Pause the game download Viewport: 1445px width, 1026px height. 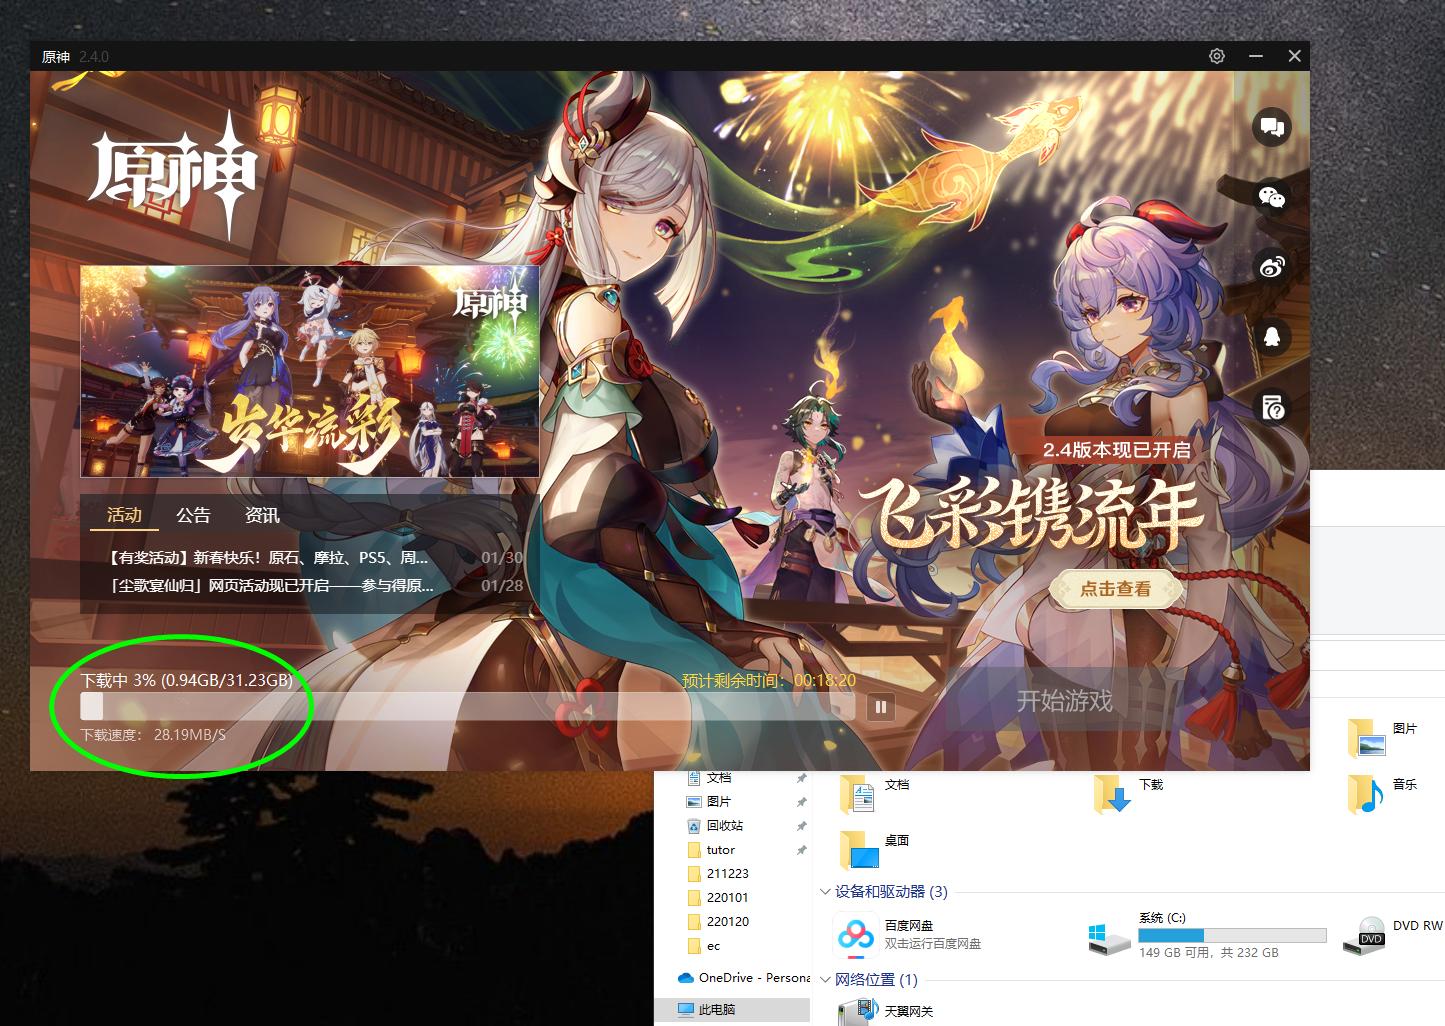pos(881,707)
